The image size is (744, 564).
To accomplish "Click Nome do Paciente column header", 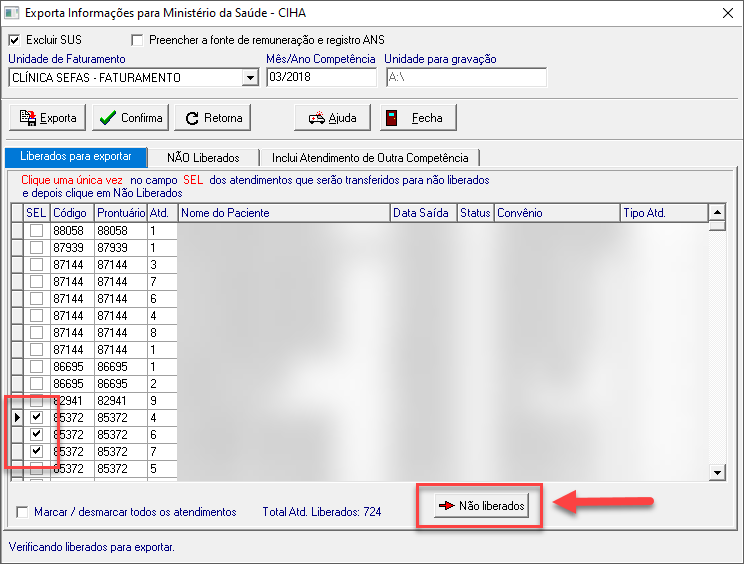I will 284,213.
